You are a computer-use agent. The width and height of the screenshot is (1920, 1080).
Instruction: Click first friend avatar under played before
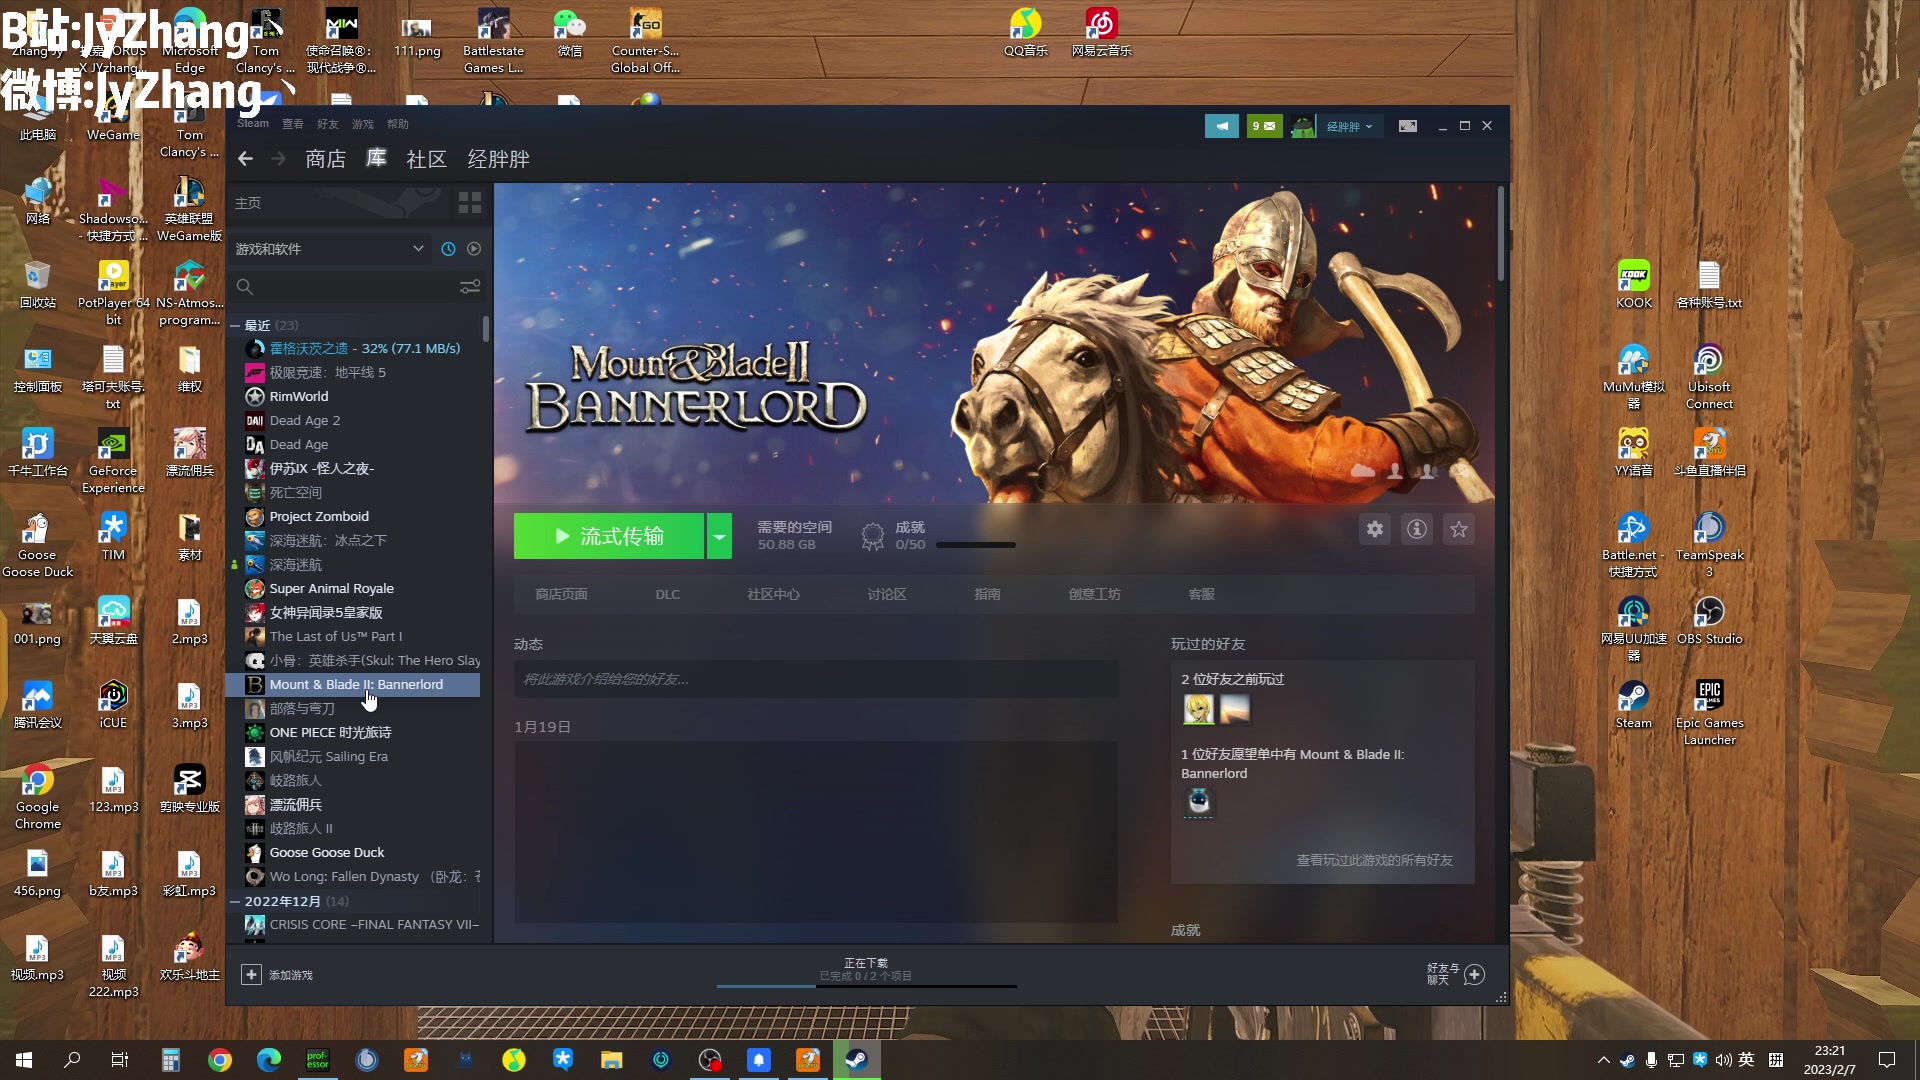(x=1198, y=709)
